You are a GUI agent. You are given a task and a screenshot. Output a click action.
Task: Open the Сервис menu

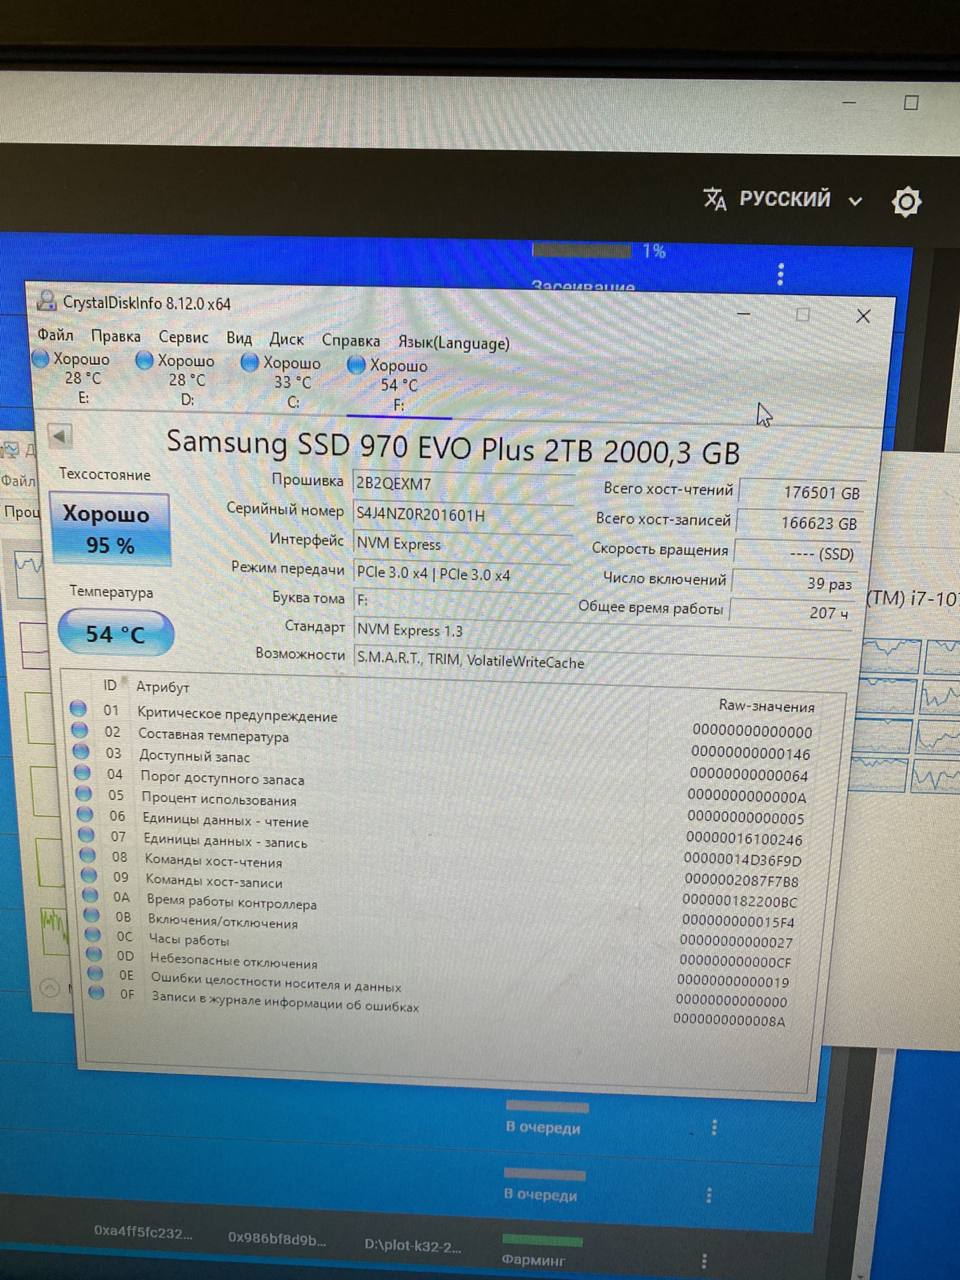[x=183, y=337]
